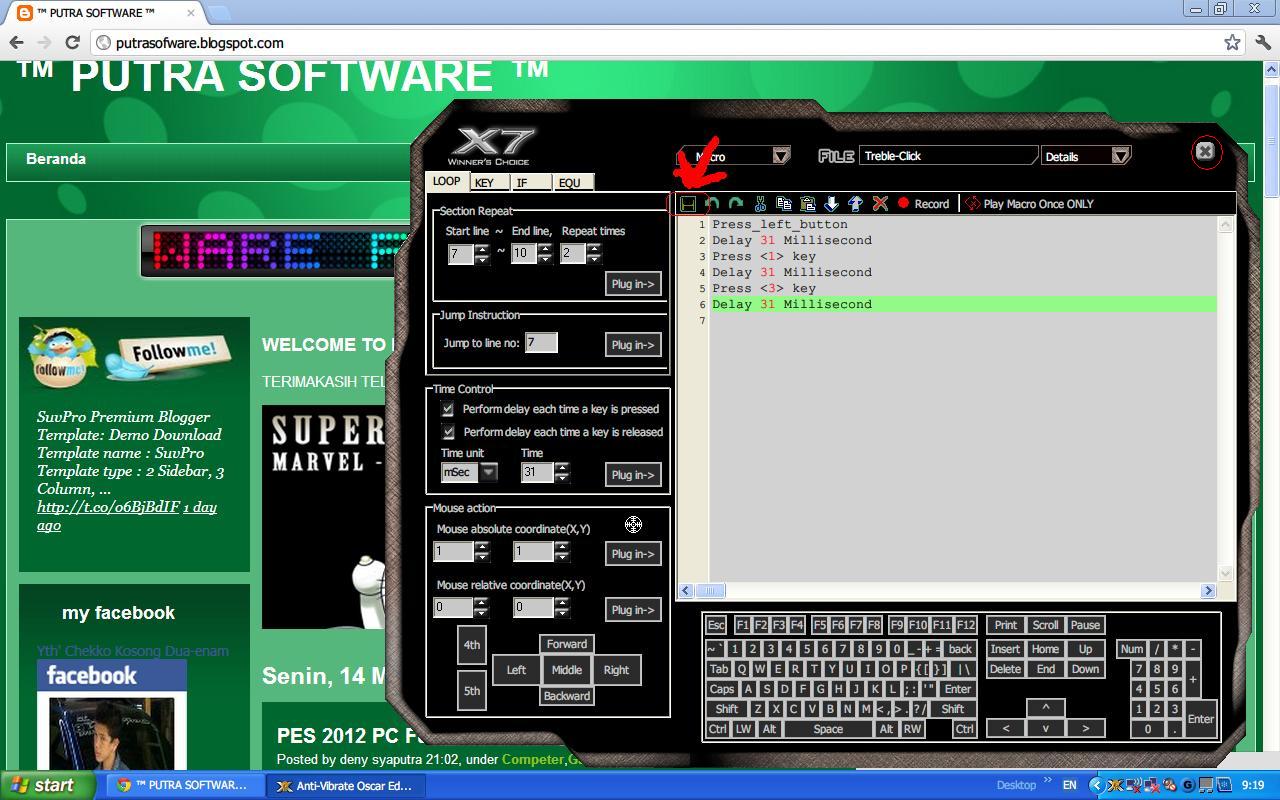
Task: Click the save macro floppy icon
Action: (688, 204)
